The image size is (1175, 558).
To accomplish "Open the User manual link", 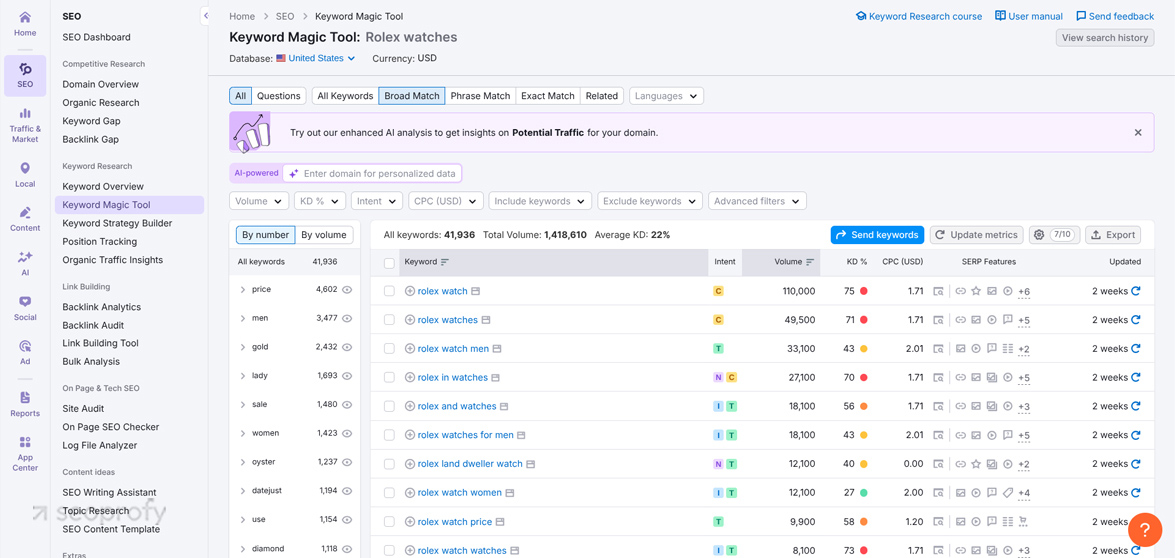I will [1029, 16].
